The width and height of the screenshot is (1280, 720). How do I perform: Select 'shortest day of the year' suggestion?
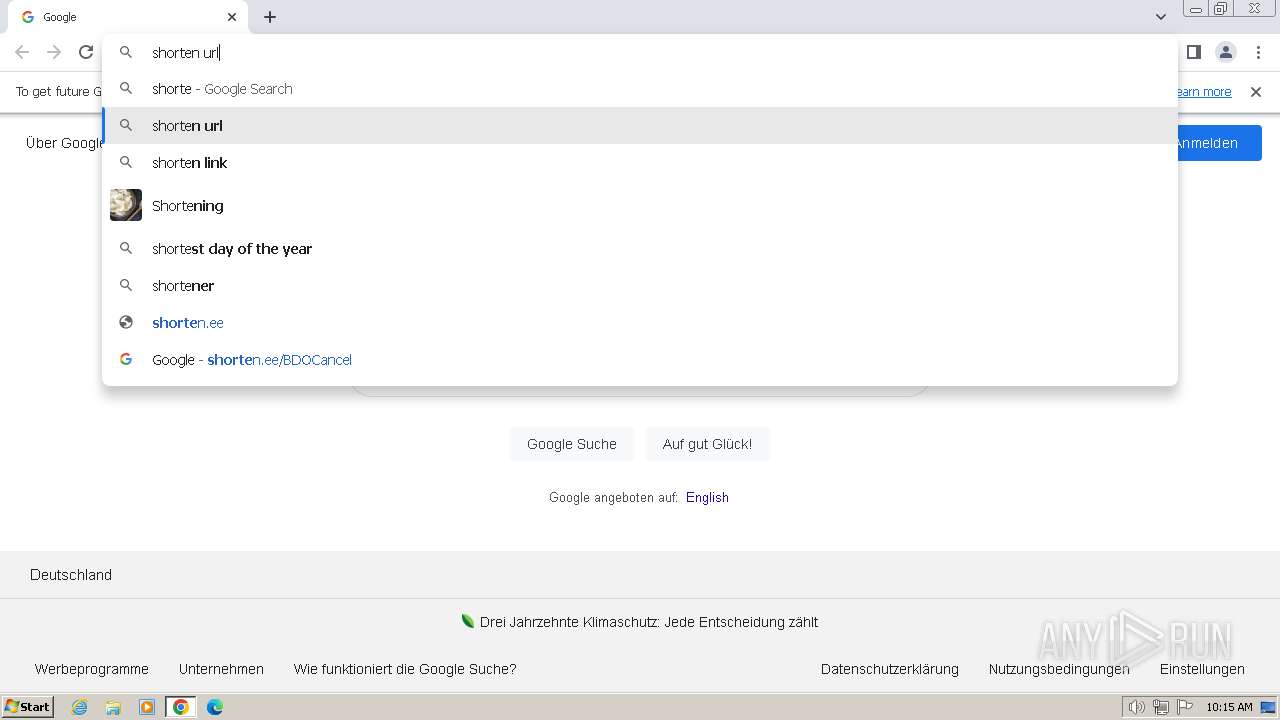point(640,249)
